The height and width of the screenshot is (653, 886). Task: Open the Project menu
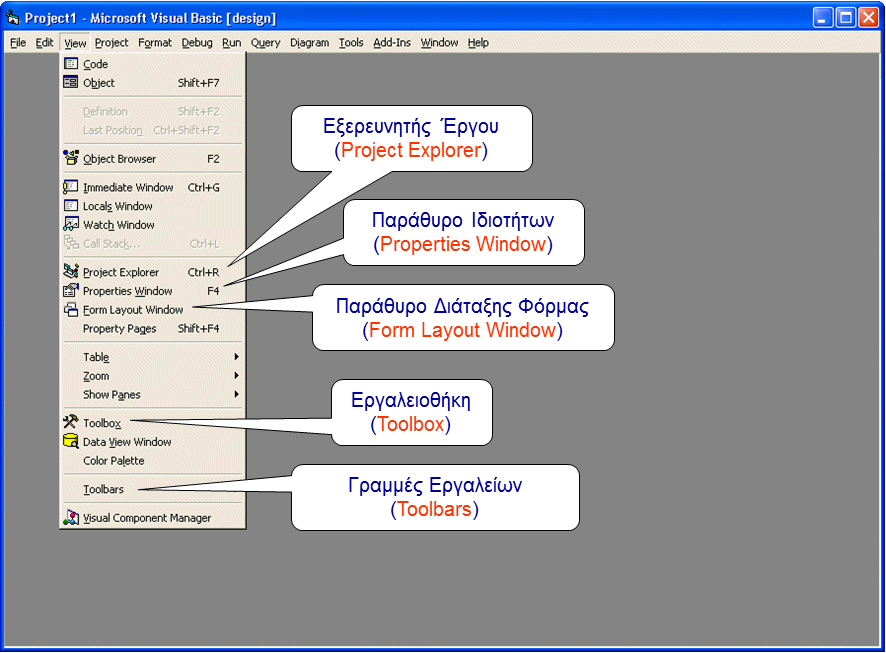tap(111, 43)
